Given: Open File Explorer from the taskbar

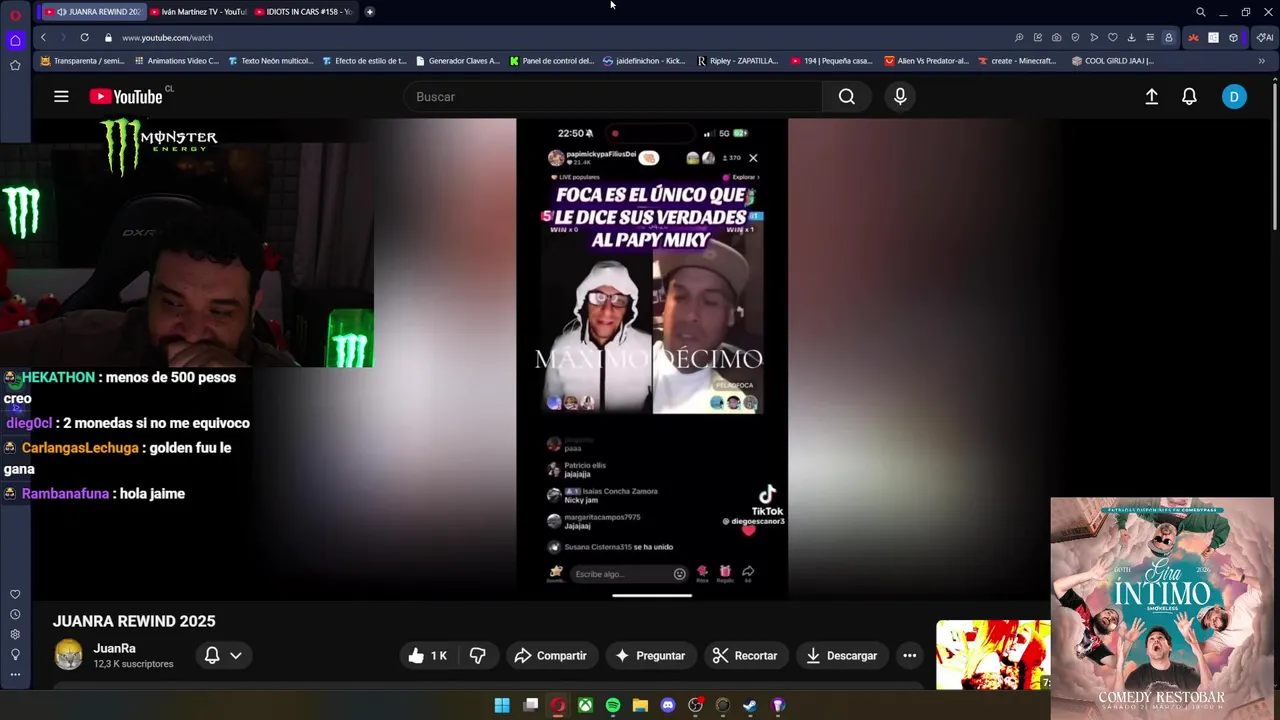Looking at the screenshot, I should click(640, 705).
